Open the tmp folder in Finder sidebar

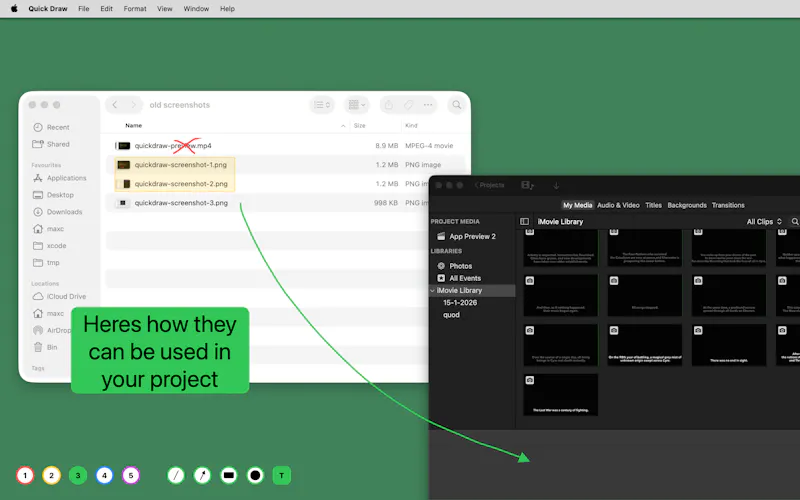click(46, 262)
